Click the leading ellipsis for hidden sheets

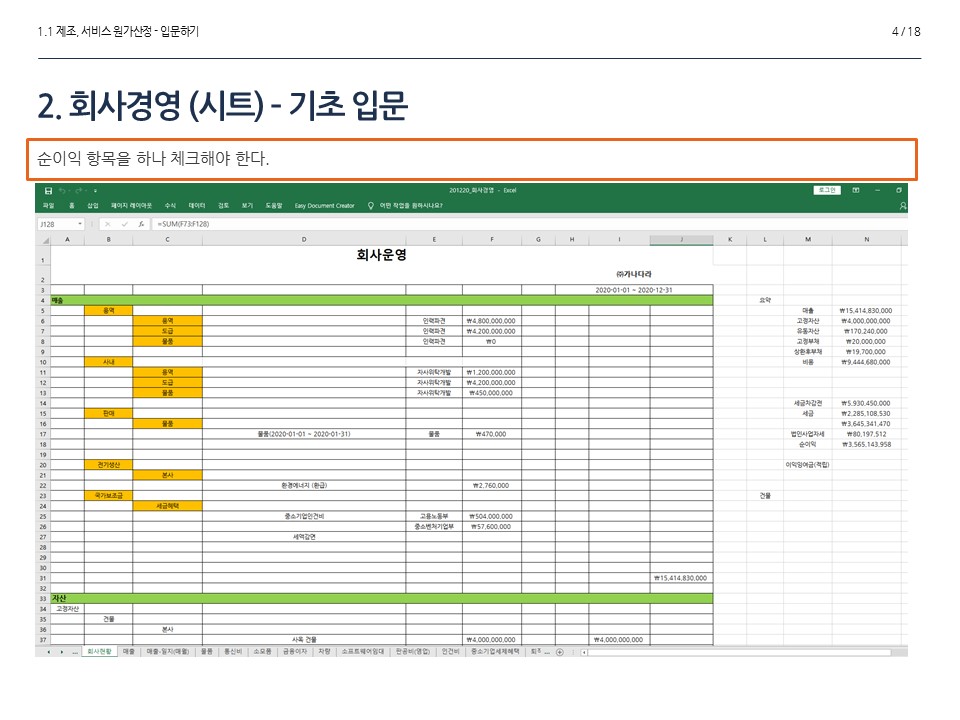pyautogui.click(x=75, y=652)
